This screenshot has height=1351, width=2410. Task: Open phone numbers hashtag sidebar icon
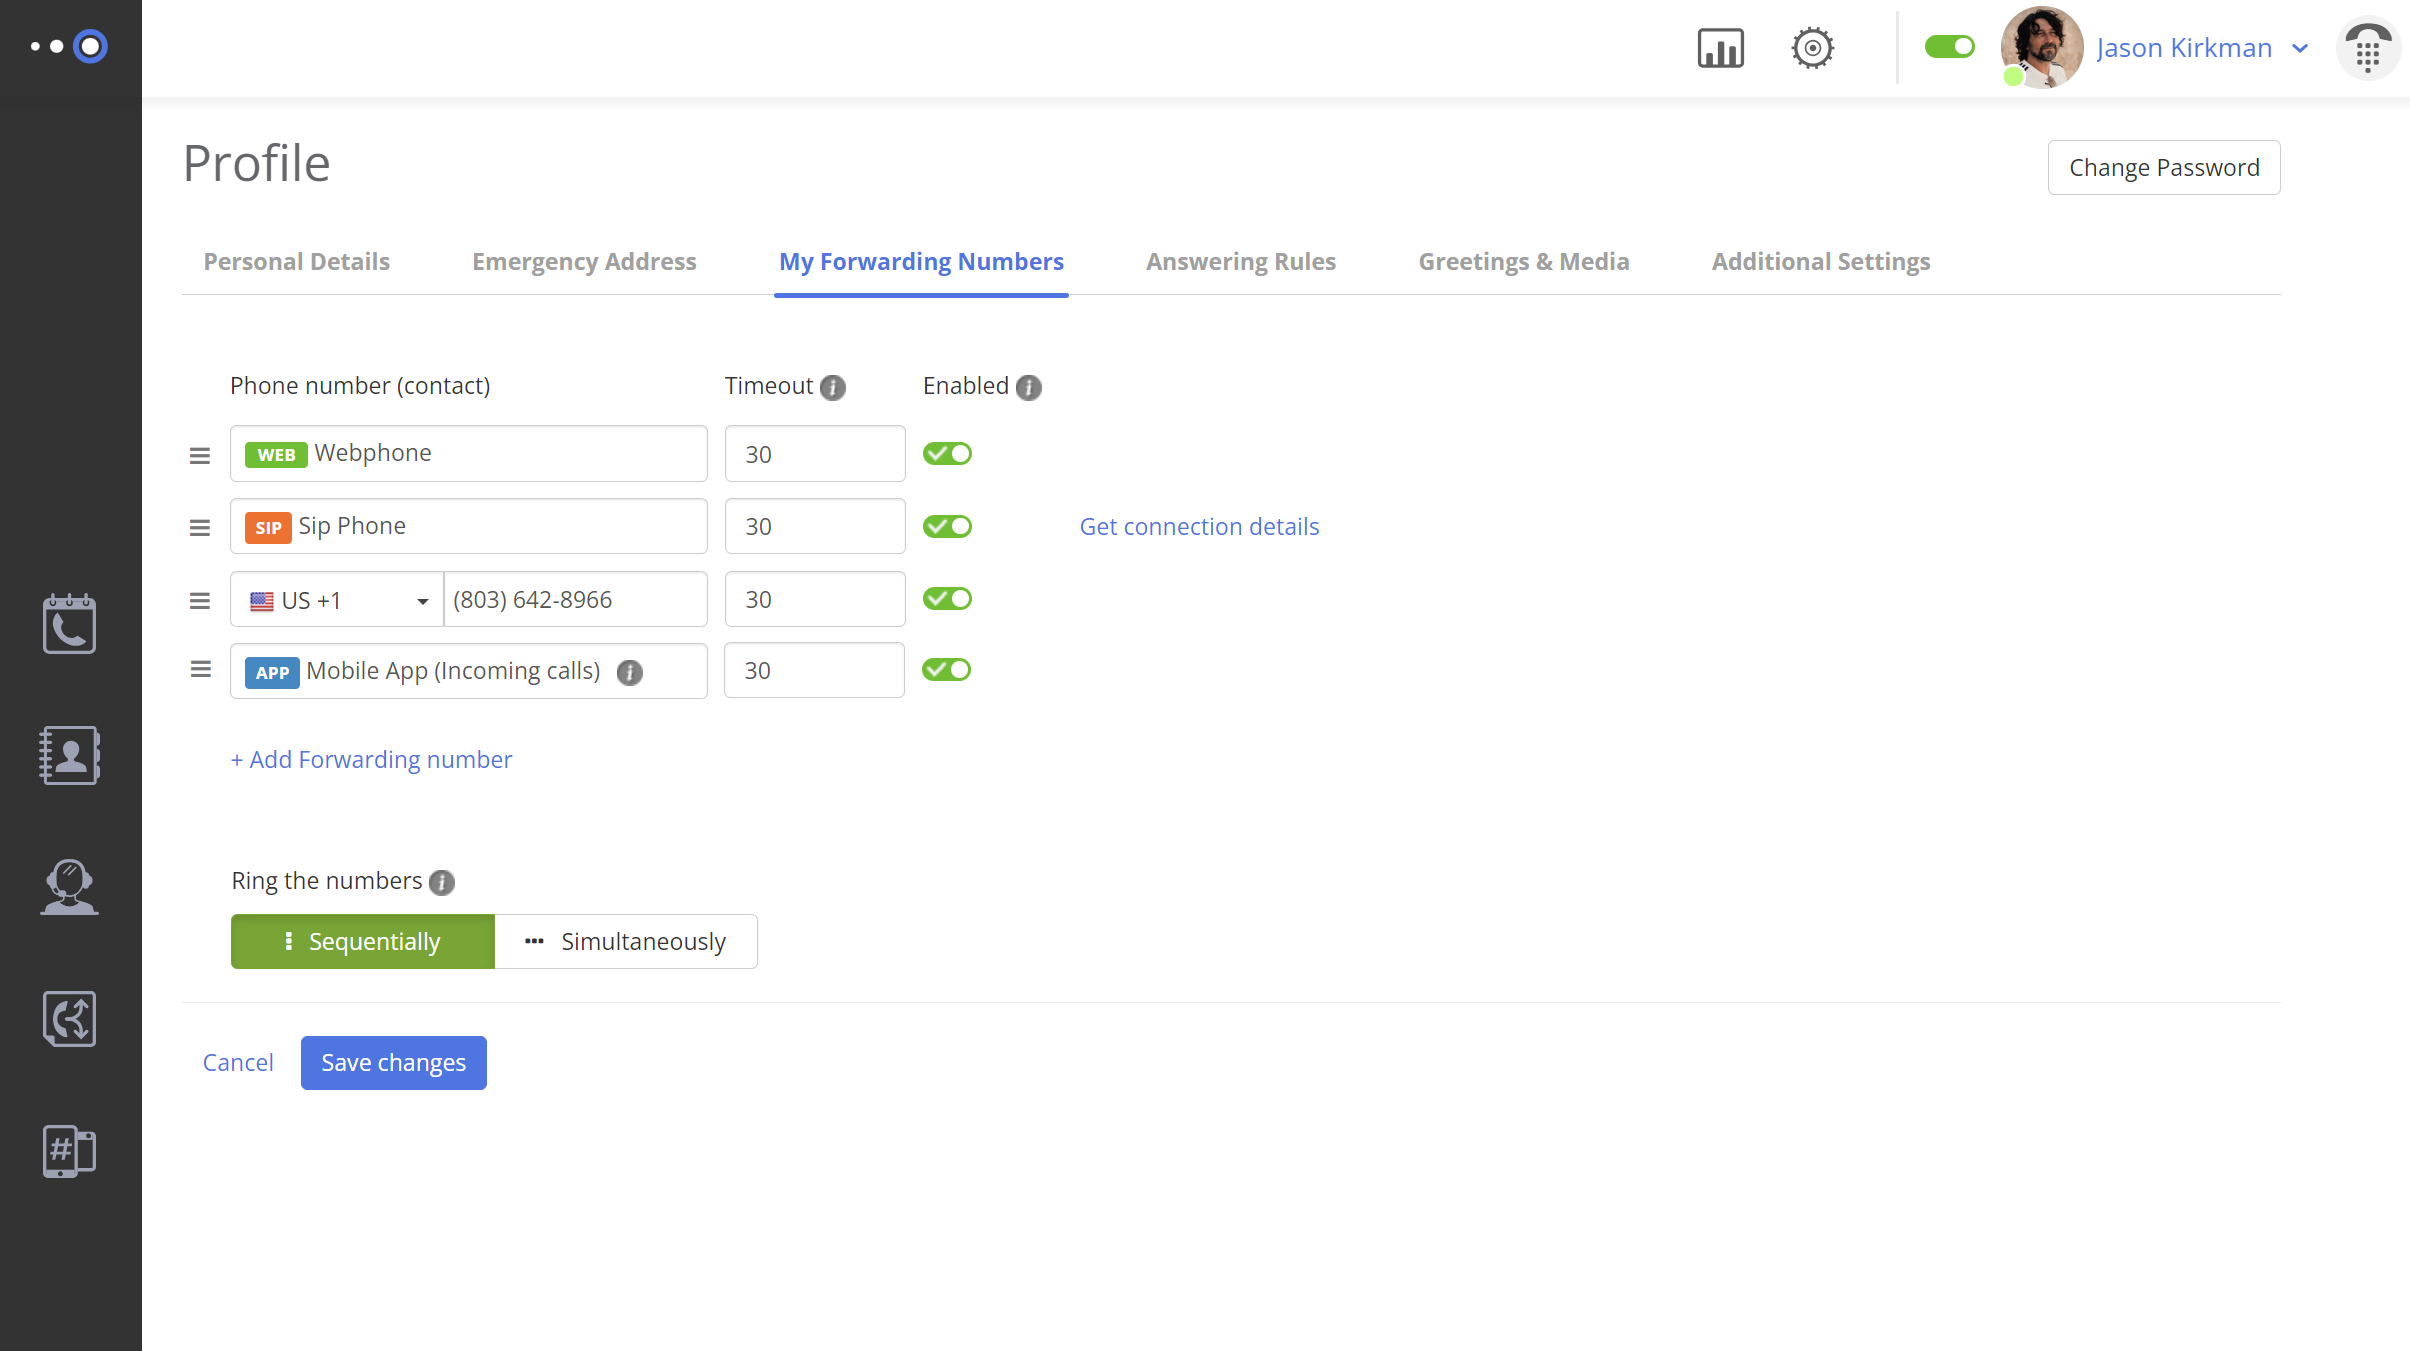click(x=69, y=1151)
